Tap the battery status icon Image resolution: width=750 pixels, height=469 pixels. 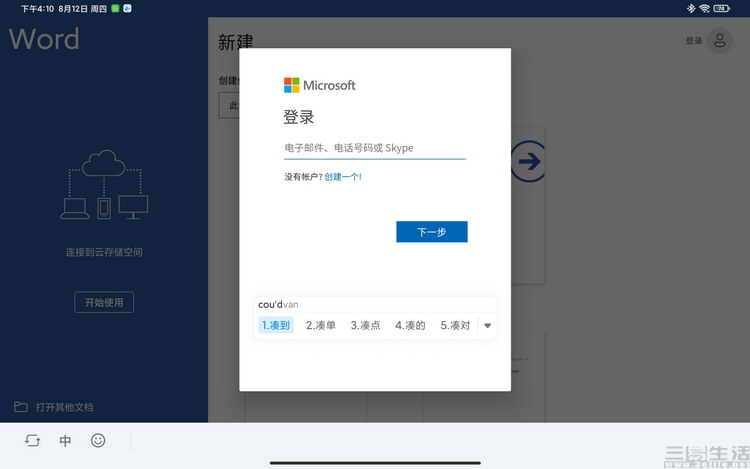pyautogui.click(x=721, y=8)
